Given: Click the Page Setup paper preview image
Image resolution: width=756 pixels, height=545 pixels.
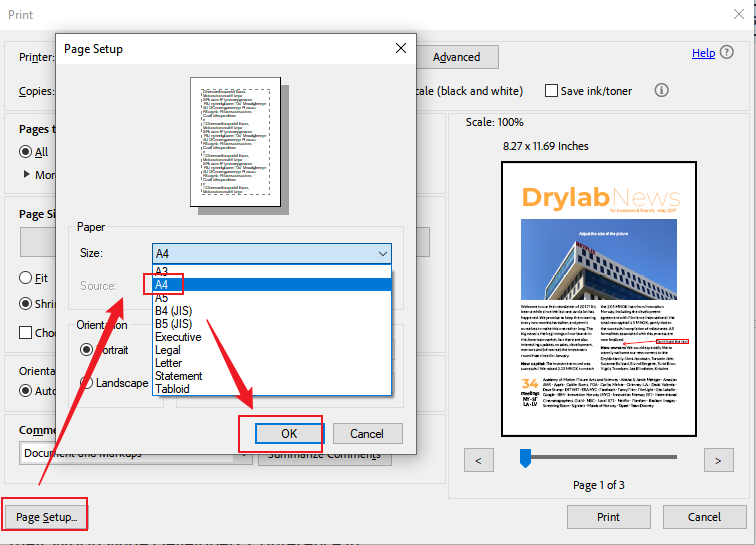Looking at the screenshot, I should 236,142.
